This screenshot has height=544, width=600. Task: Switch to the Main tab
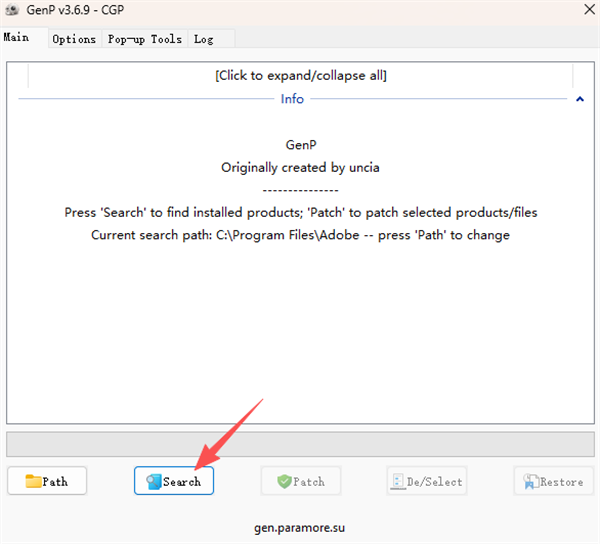pos(24,37)
